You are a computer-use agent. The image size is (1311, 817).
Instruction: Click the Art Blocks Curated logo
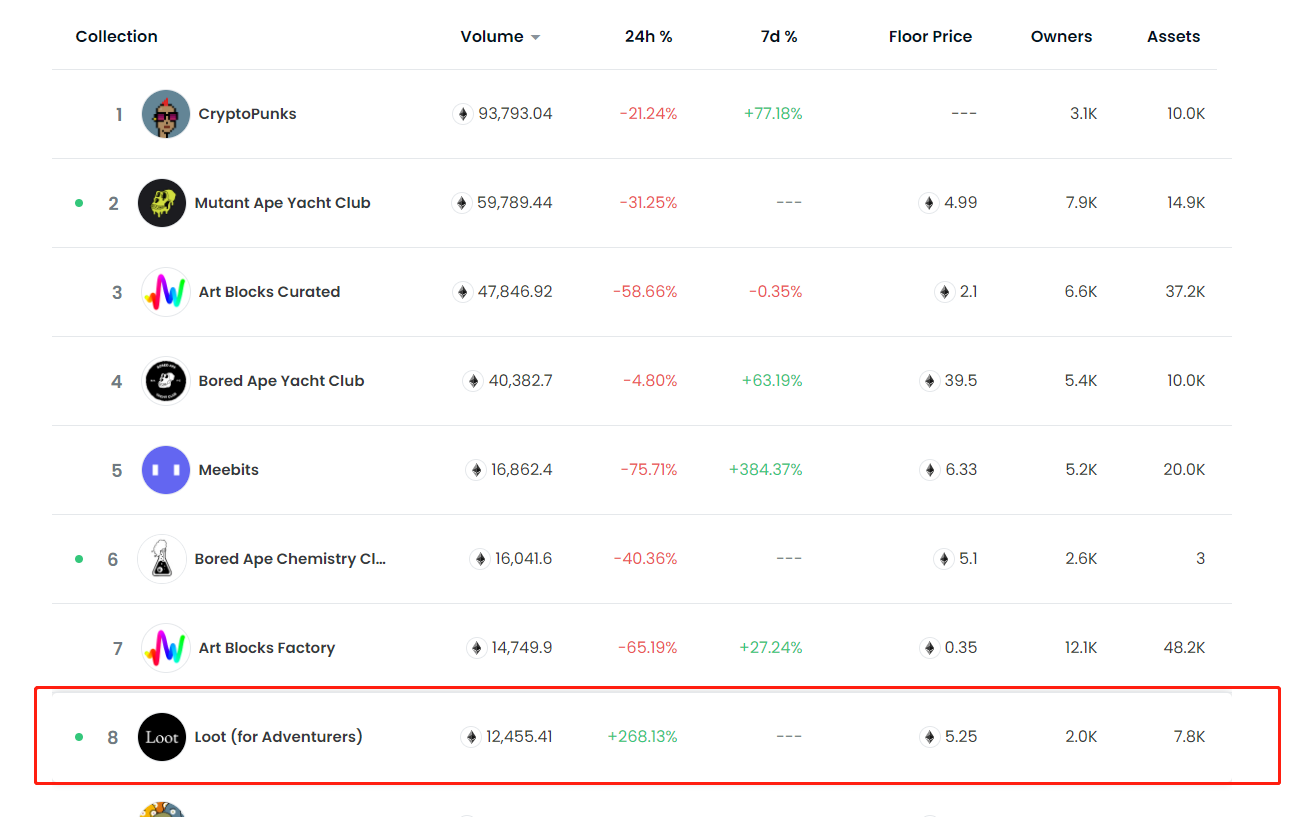point(166,292)
